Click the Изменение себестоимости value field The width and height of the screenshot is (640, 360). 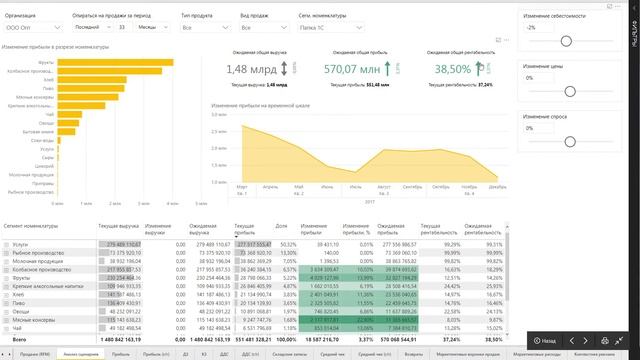538,28
